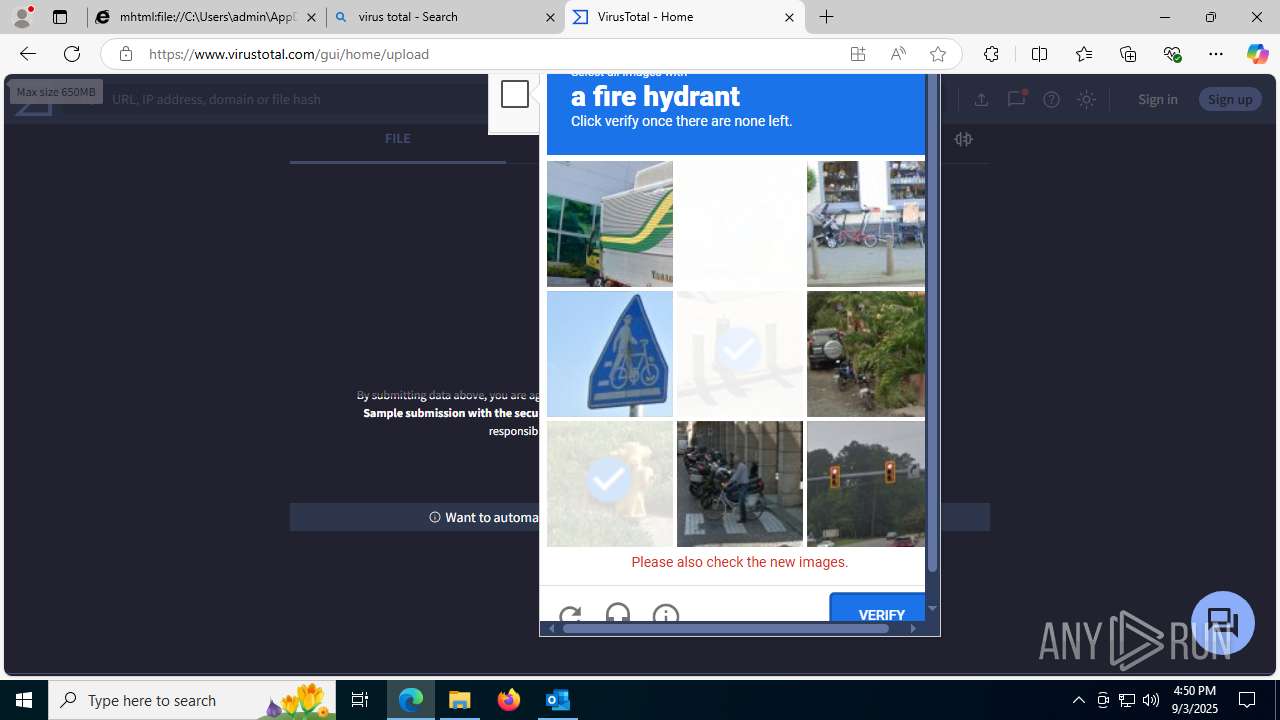
Task: Click VirusTotal upload icon
Action: pyautogui.click(x=981, y=99)
